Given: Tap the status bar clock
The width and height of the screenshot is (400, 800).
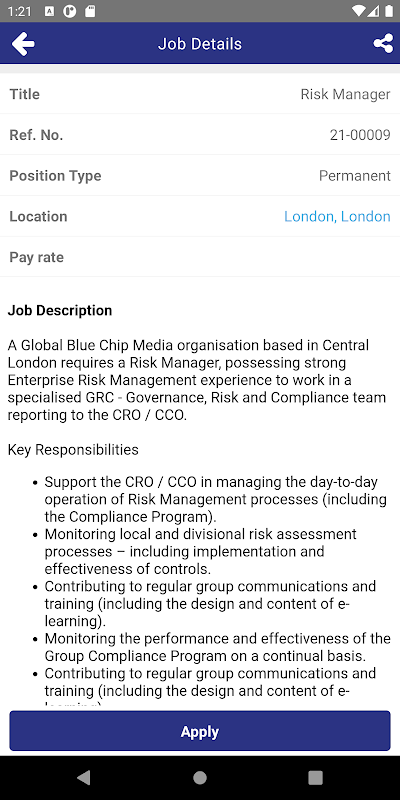Looking at the screenshot, I should coord(20,11).
